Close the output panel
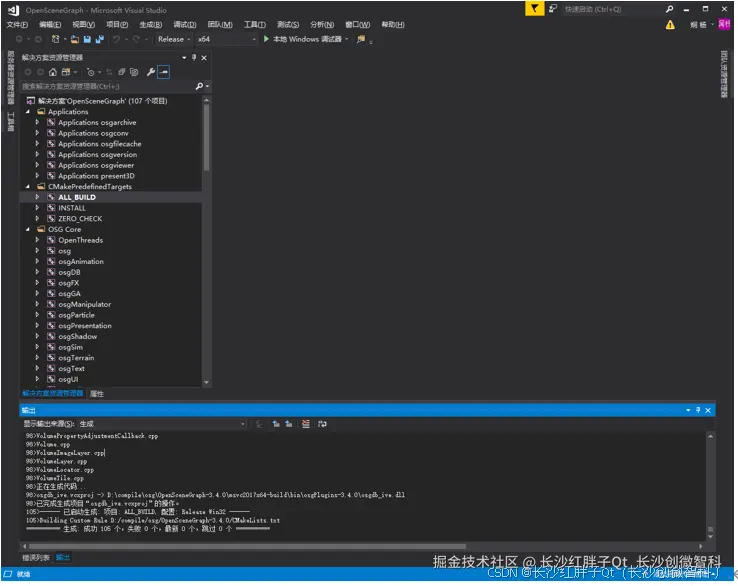738x586 pixels. coord(708,410)
